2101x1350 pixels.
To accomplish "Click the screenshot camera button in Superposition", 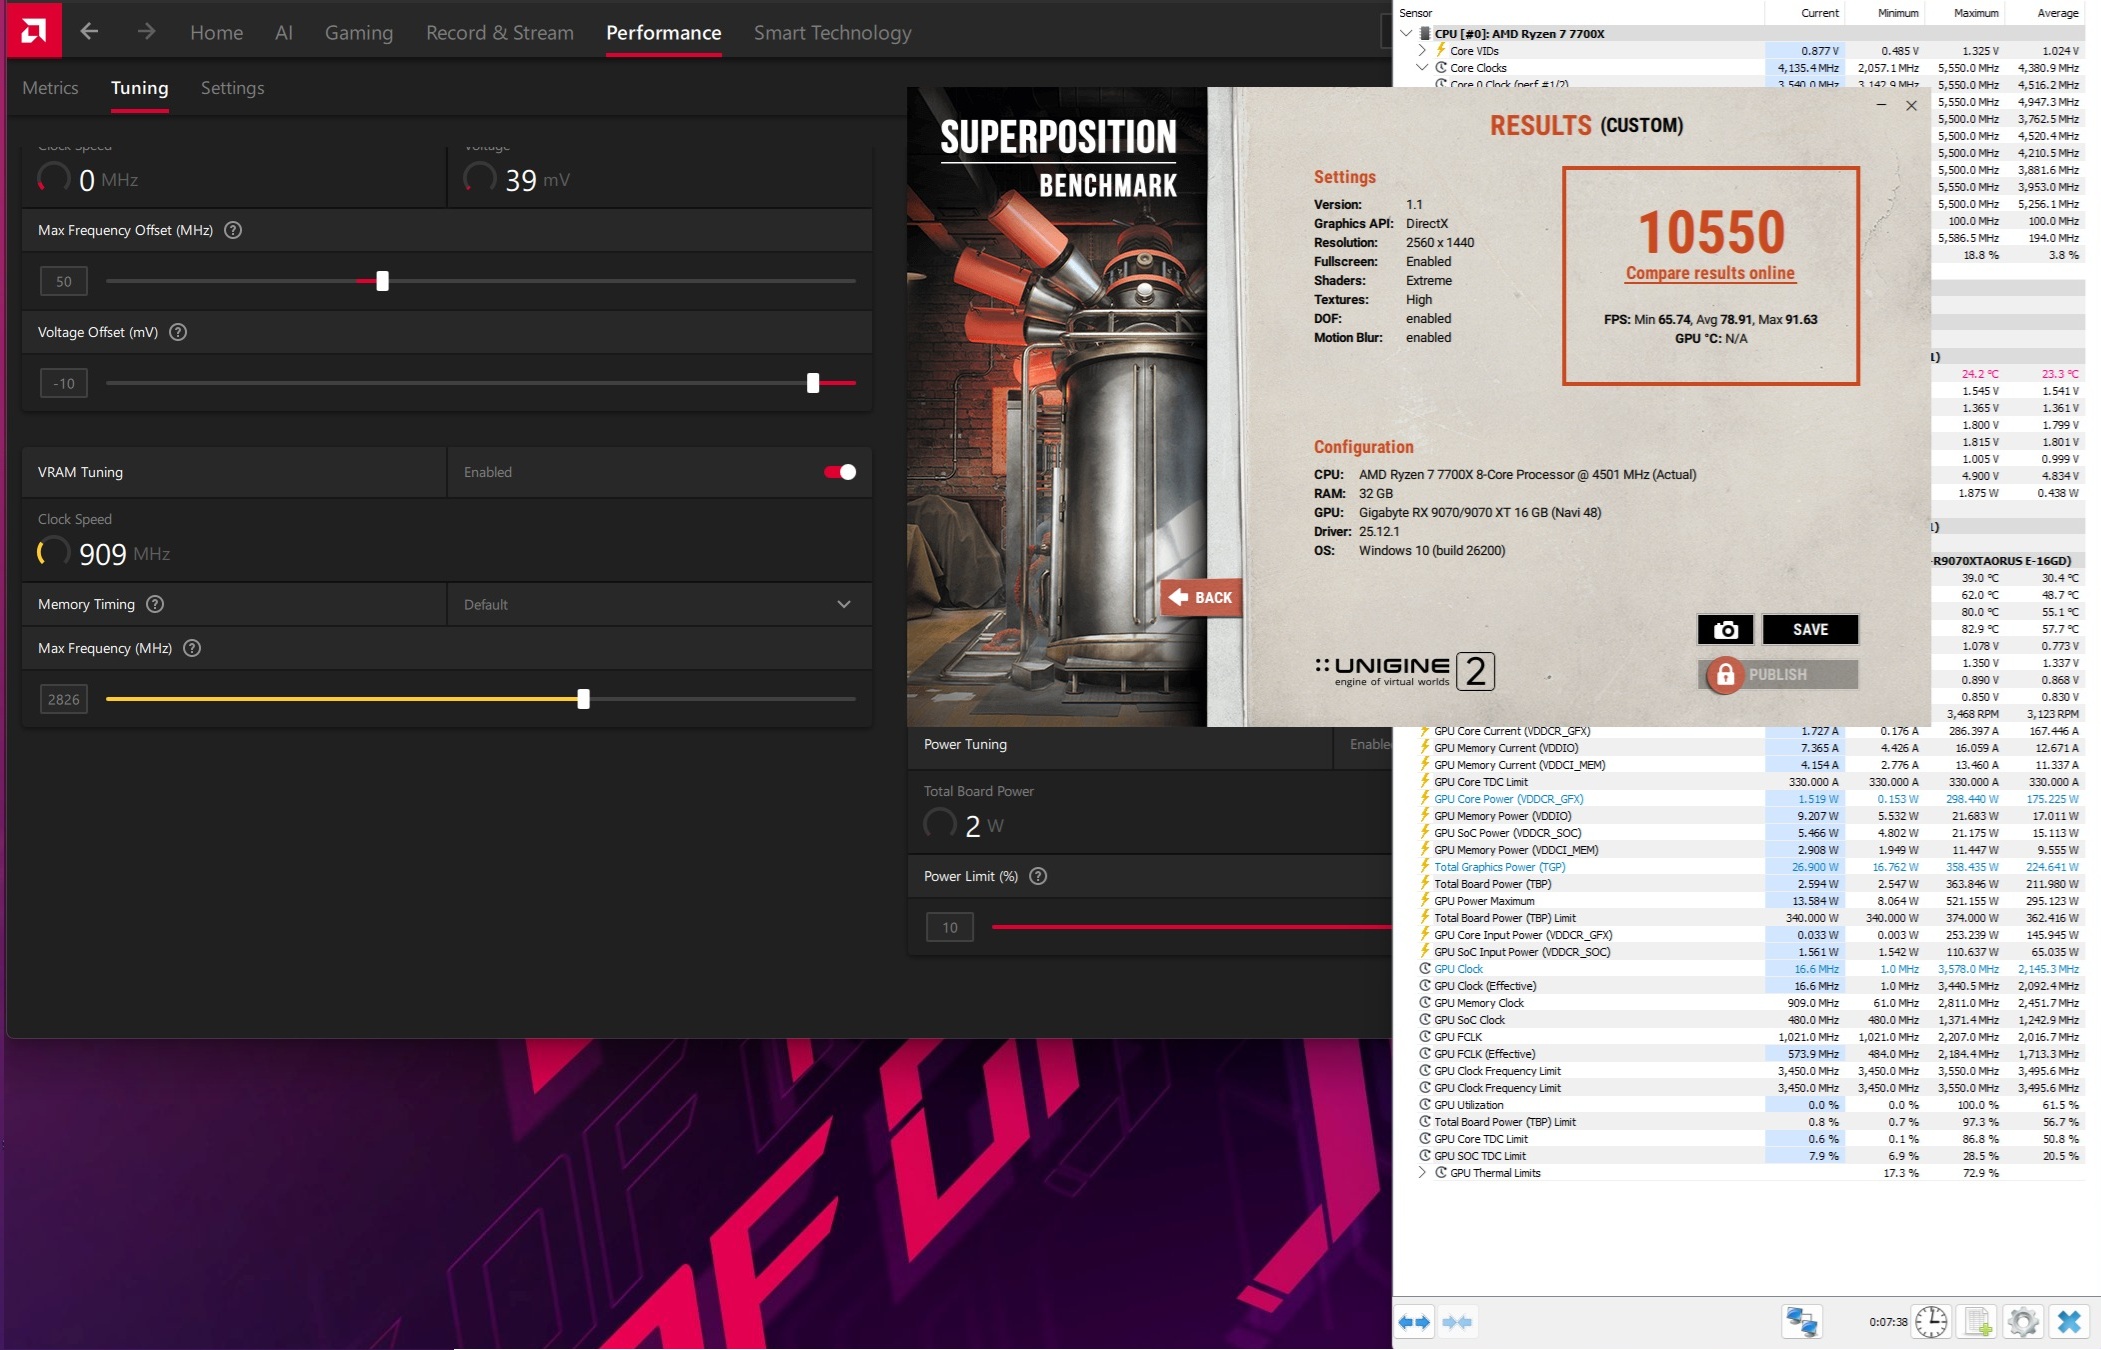I will click(1725, 629).
